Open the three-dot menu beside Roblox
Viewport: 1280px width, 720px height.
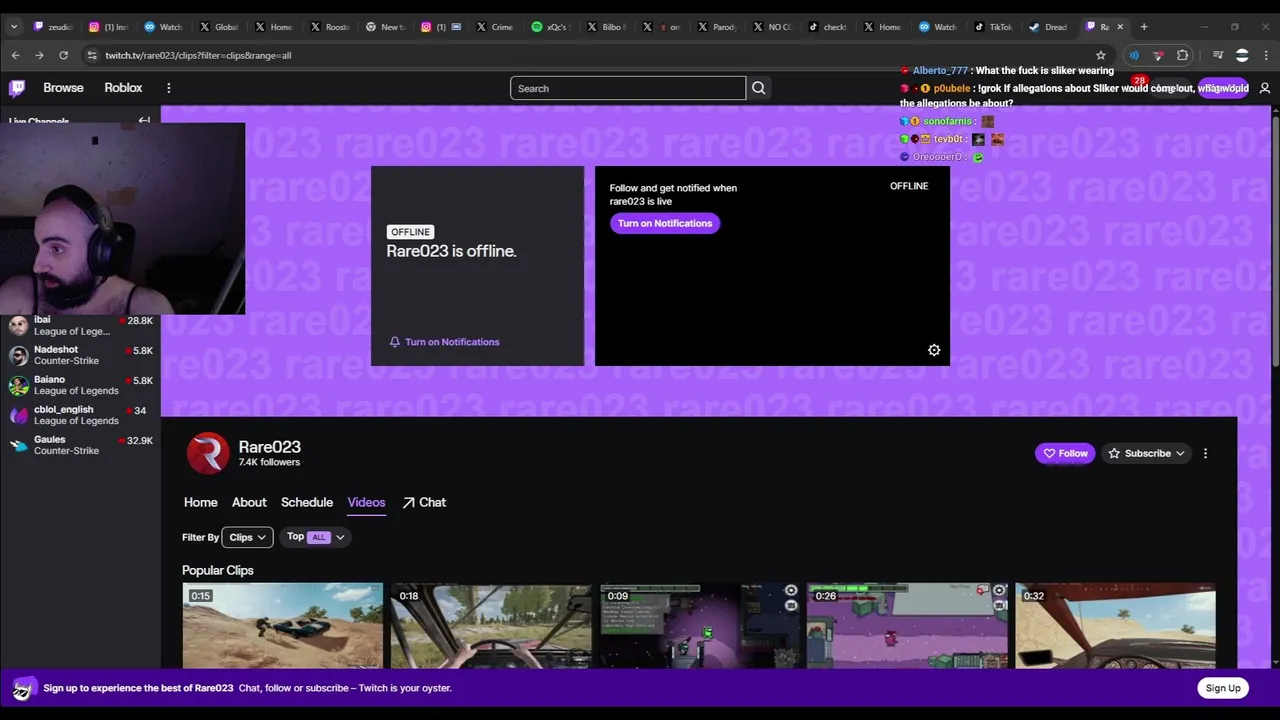click(168, 88)
